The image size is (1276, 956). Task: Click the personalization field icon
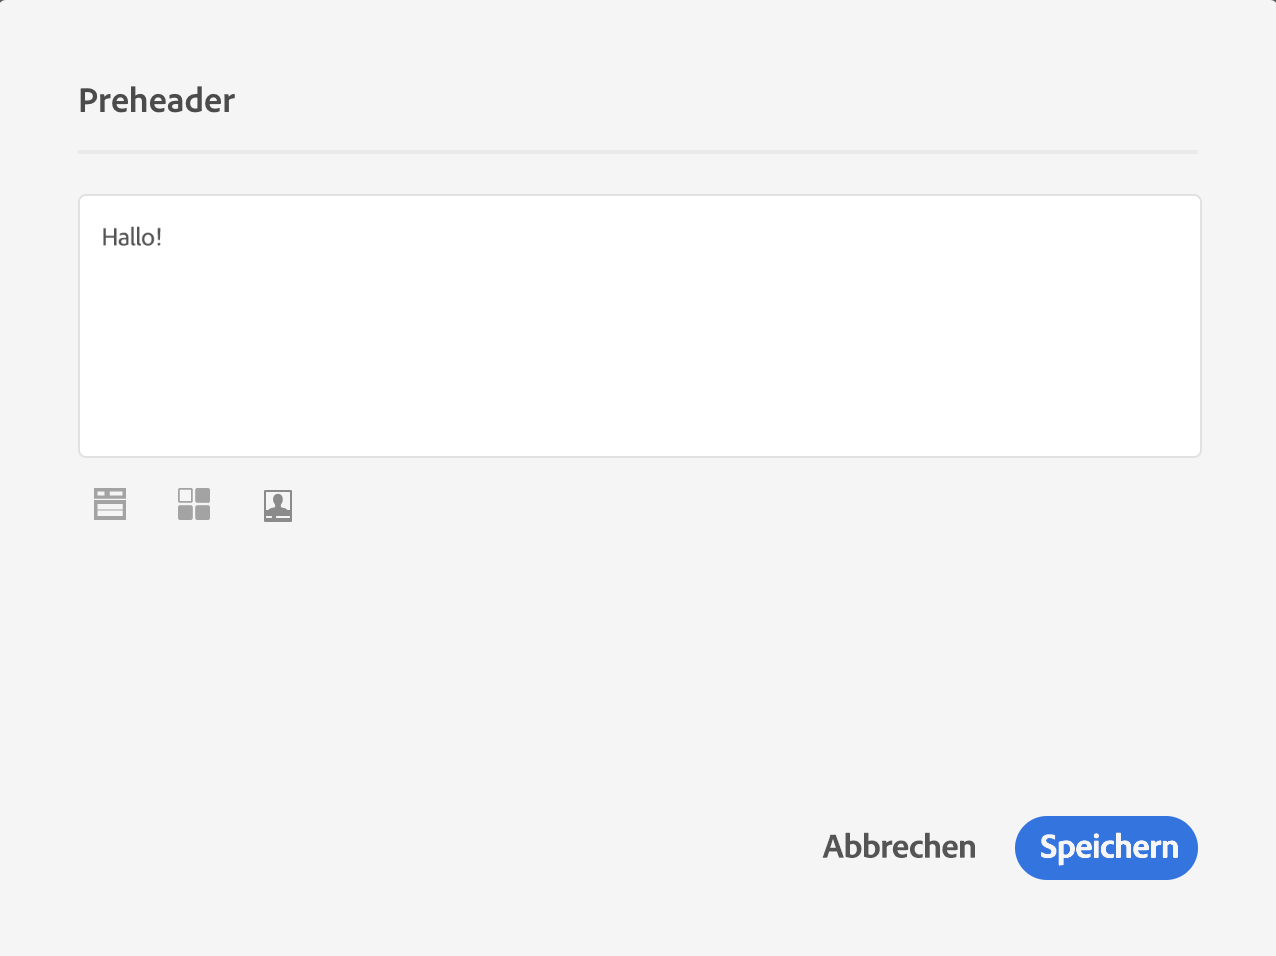[110, 504]
